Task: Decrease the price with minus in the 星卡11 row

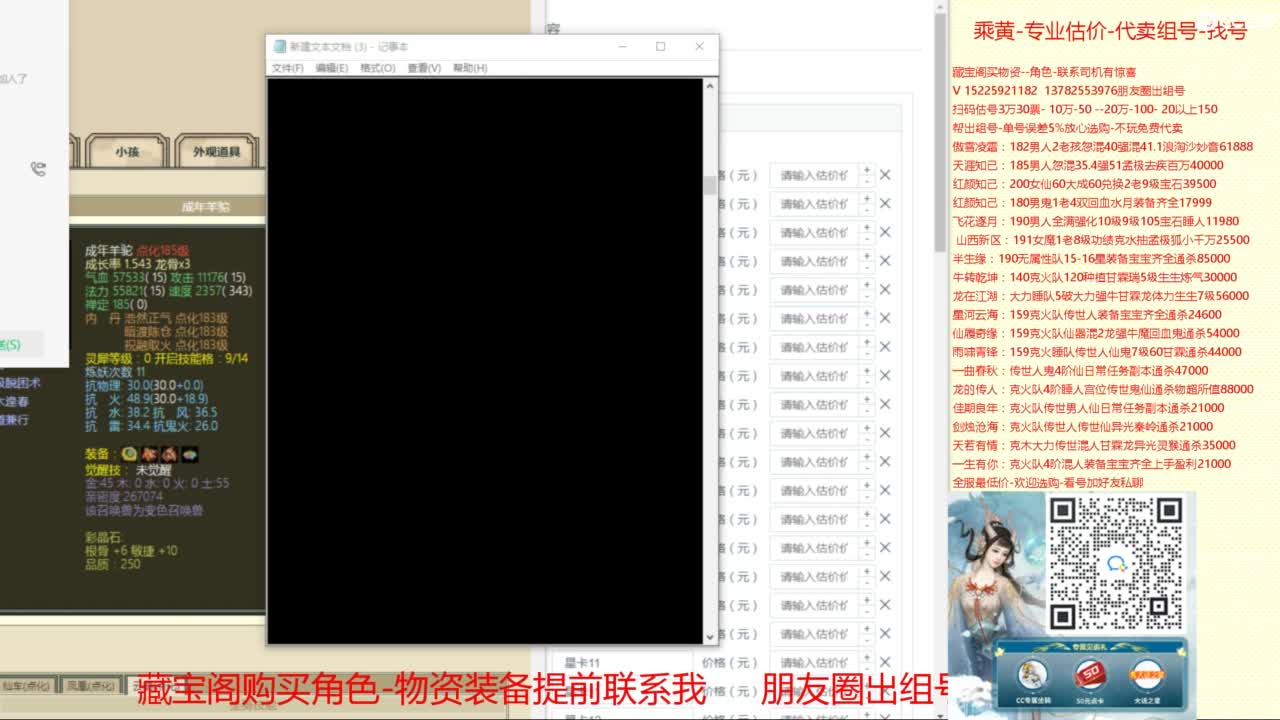Action: tap(866, 669)
